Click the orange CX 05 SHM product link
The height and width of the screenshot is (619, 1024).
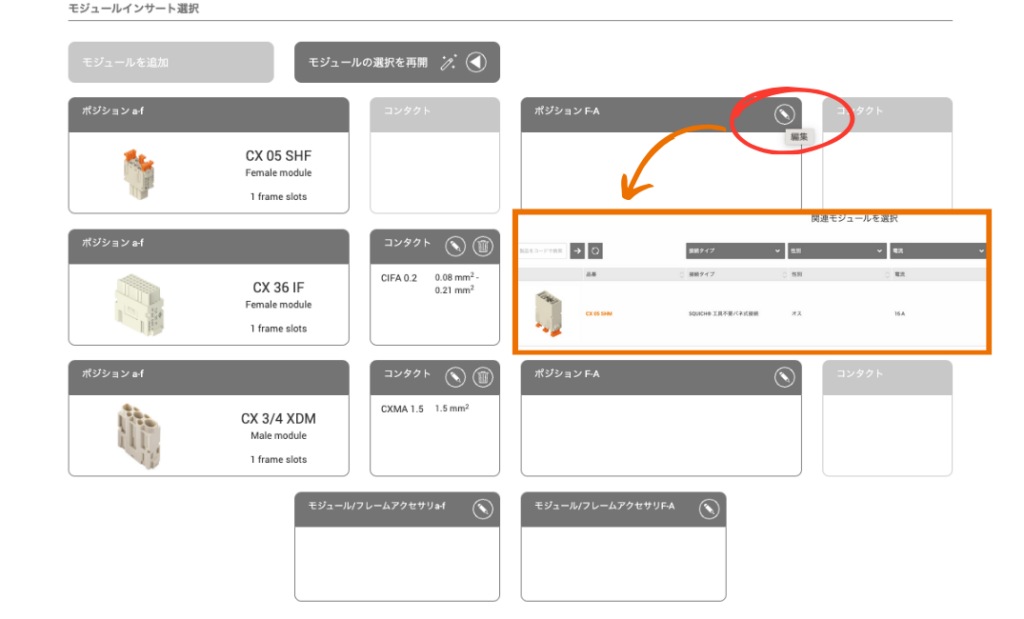coord(599,314)
